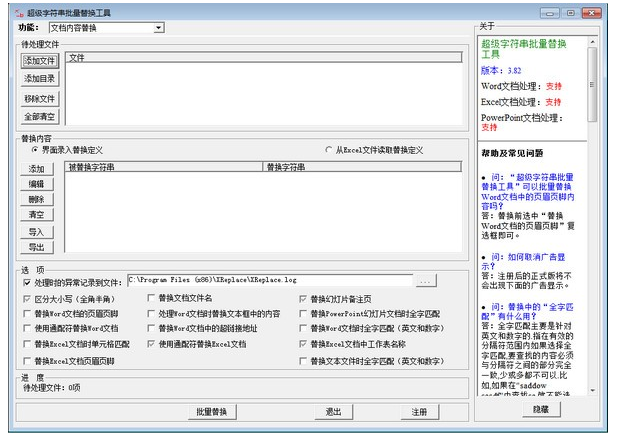Viewport: 618px width, 433px height.
Task: Click the 导入 button
Action: pyautogui.click(x=36, y=232)
